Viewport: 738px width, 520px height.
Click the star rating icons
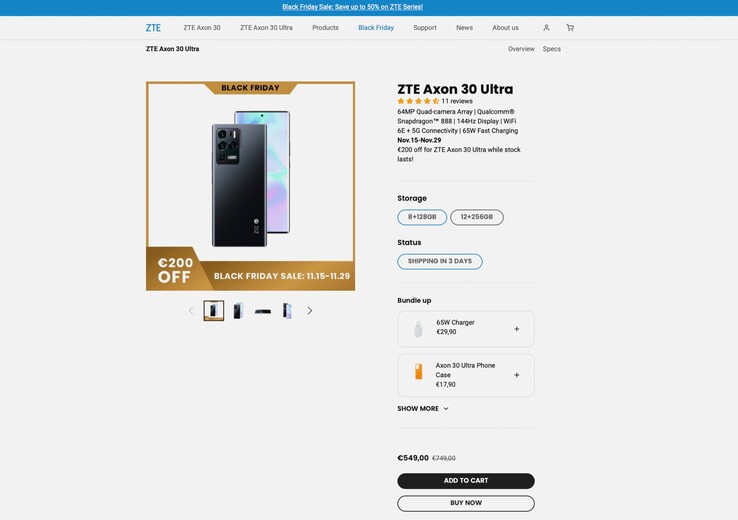tap(418, 101)
